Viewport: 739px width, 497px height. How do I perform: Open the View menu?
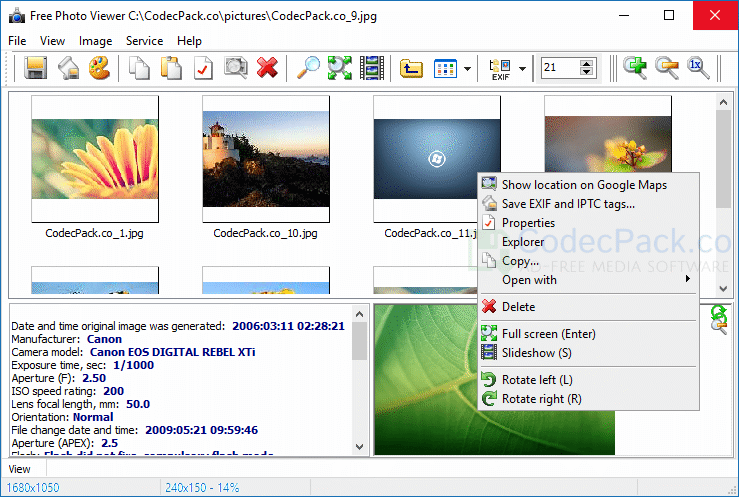pos(52,41)
